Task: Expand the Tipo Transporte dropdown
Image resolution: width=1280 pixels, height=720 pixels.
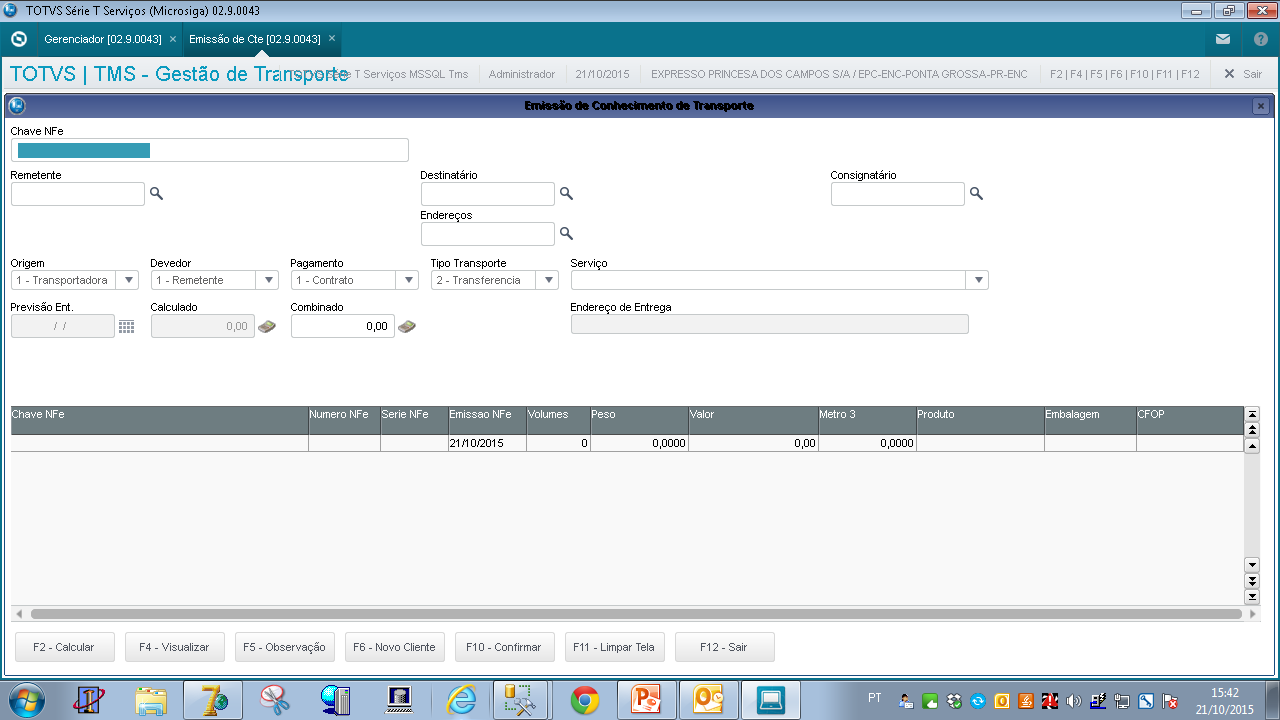Action: [547, 280]
